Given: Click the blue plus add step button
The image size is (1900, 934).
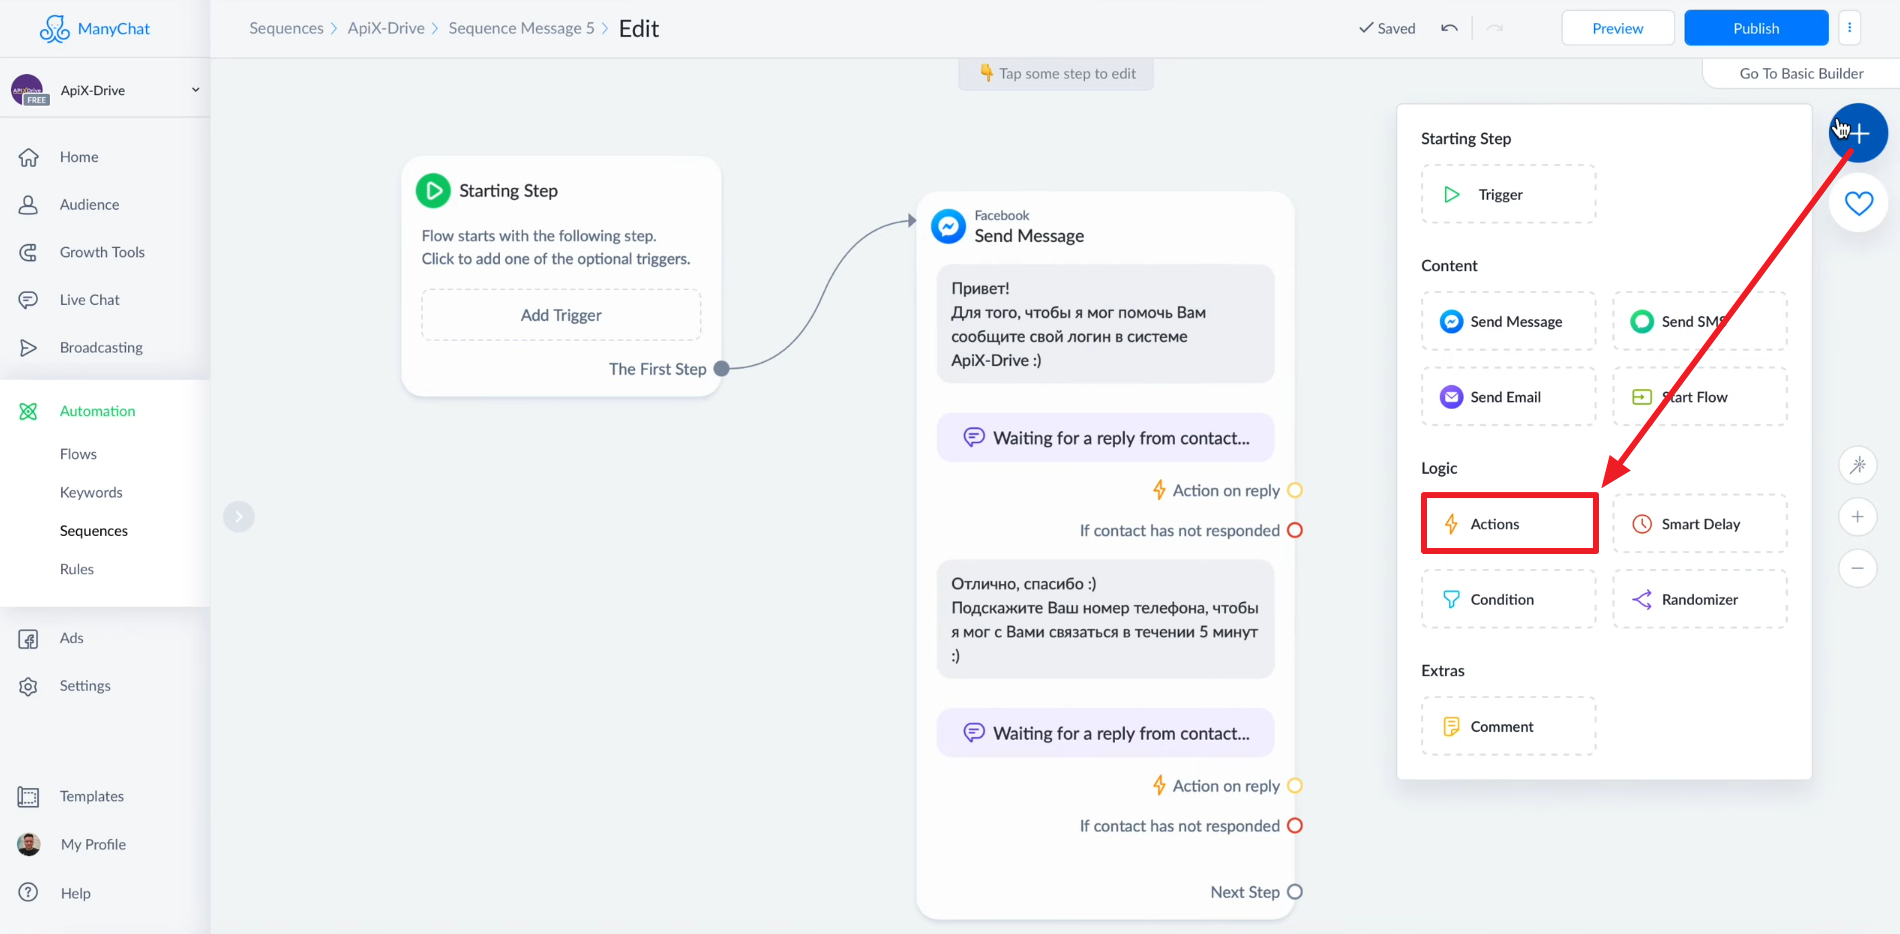Looking at the screenshot, I should pyautogui.click(x=1859, y=133).
